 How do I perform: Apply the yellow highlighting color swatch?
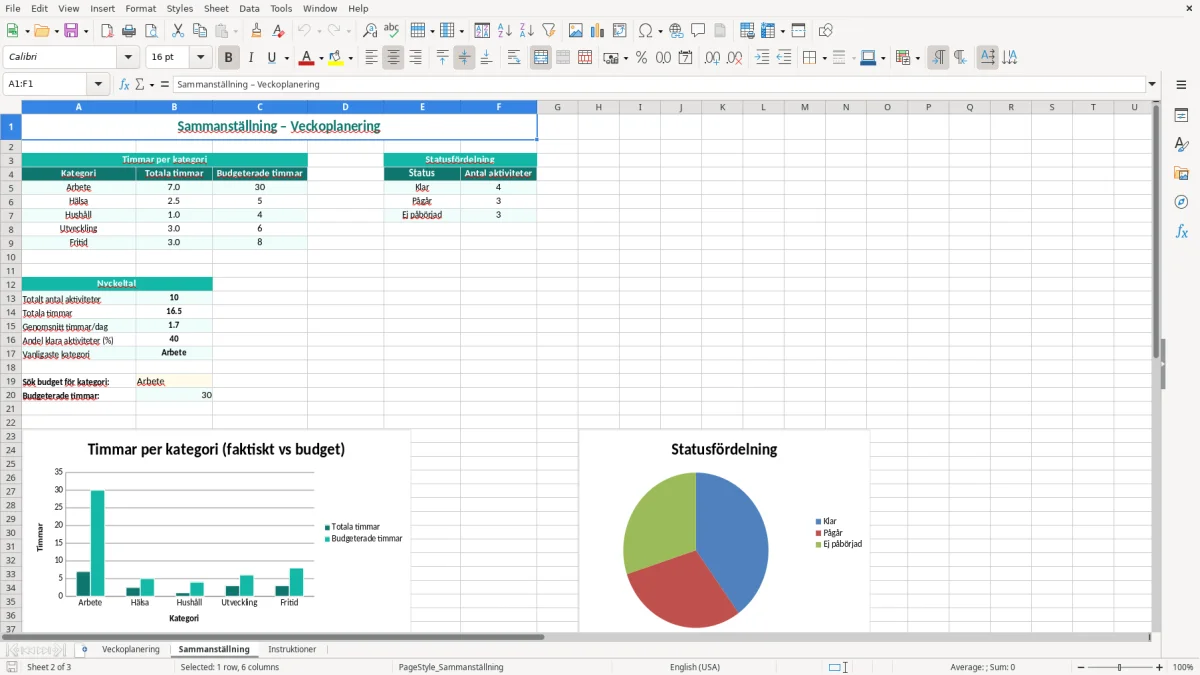[336, 58]
